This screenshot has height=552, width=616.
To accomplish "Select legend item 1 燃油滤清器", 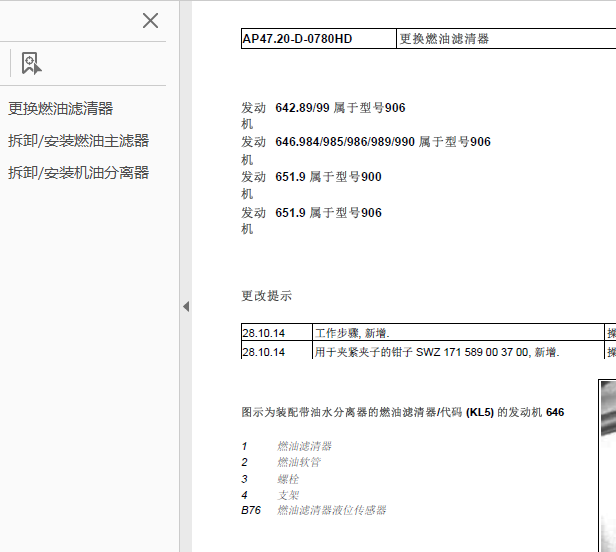I will [x=287, y=446].
